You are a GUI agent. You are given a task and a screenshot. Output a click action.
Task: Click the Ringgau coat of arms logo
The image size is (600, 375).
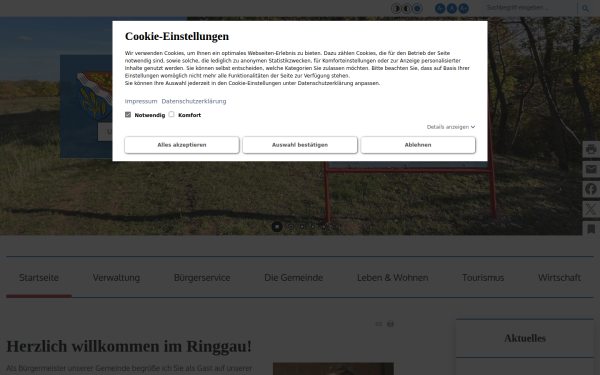coord(95,96)
